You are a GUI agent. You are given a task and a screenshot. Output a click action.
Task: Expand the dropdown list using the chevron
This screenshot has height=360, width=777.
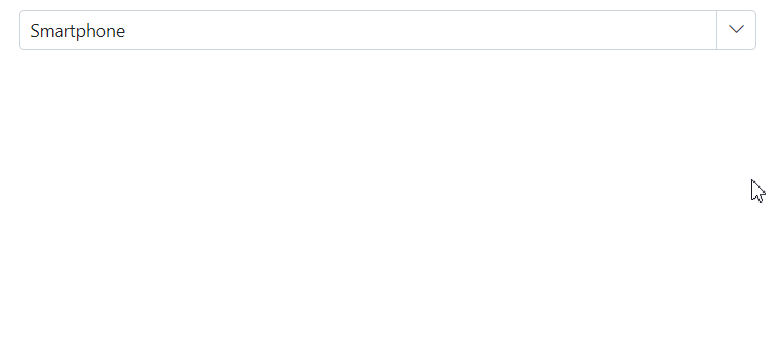tap(736, 30)
